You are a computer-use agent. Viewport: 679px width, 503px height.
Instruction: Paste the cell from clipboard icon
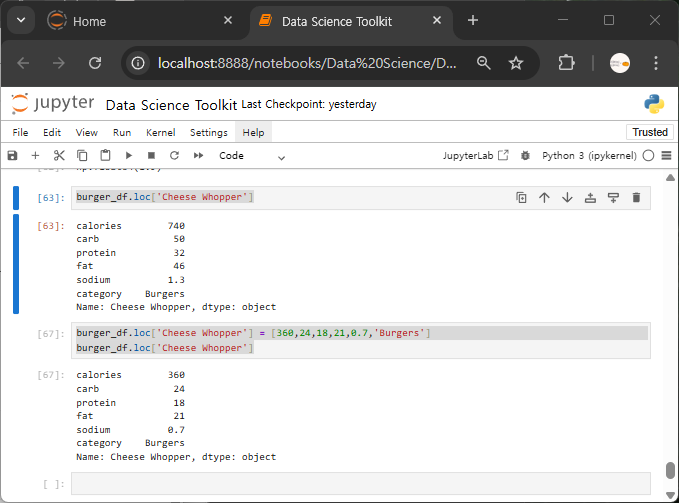105,155
